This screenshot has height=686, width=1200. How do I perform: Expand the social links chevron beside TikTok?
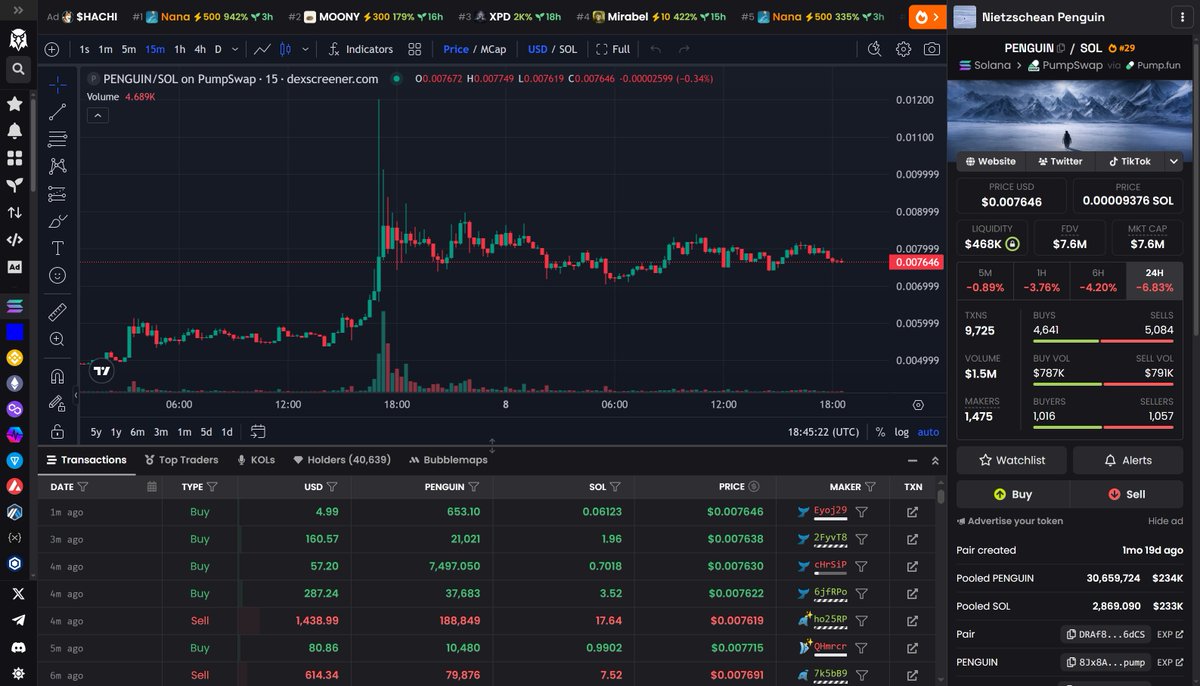coord(1174,161)
